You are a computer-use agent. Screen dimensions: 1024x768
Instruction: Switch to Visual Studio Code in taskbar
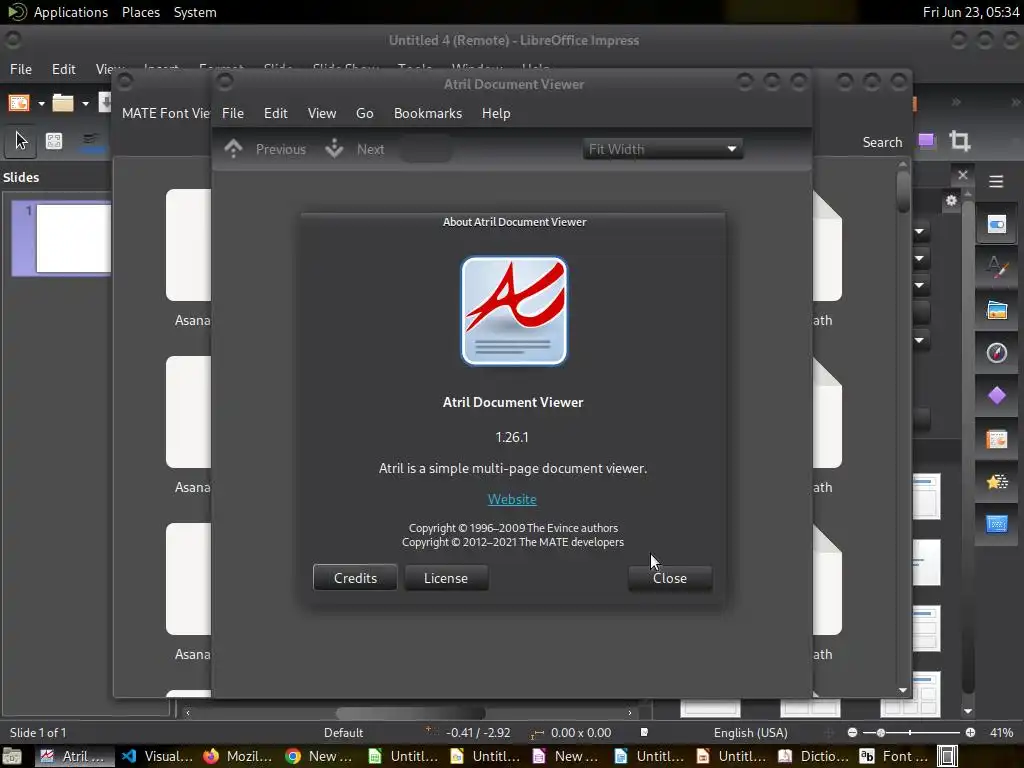click(x=157, y=756)
